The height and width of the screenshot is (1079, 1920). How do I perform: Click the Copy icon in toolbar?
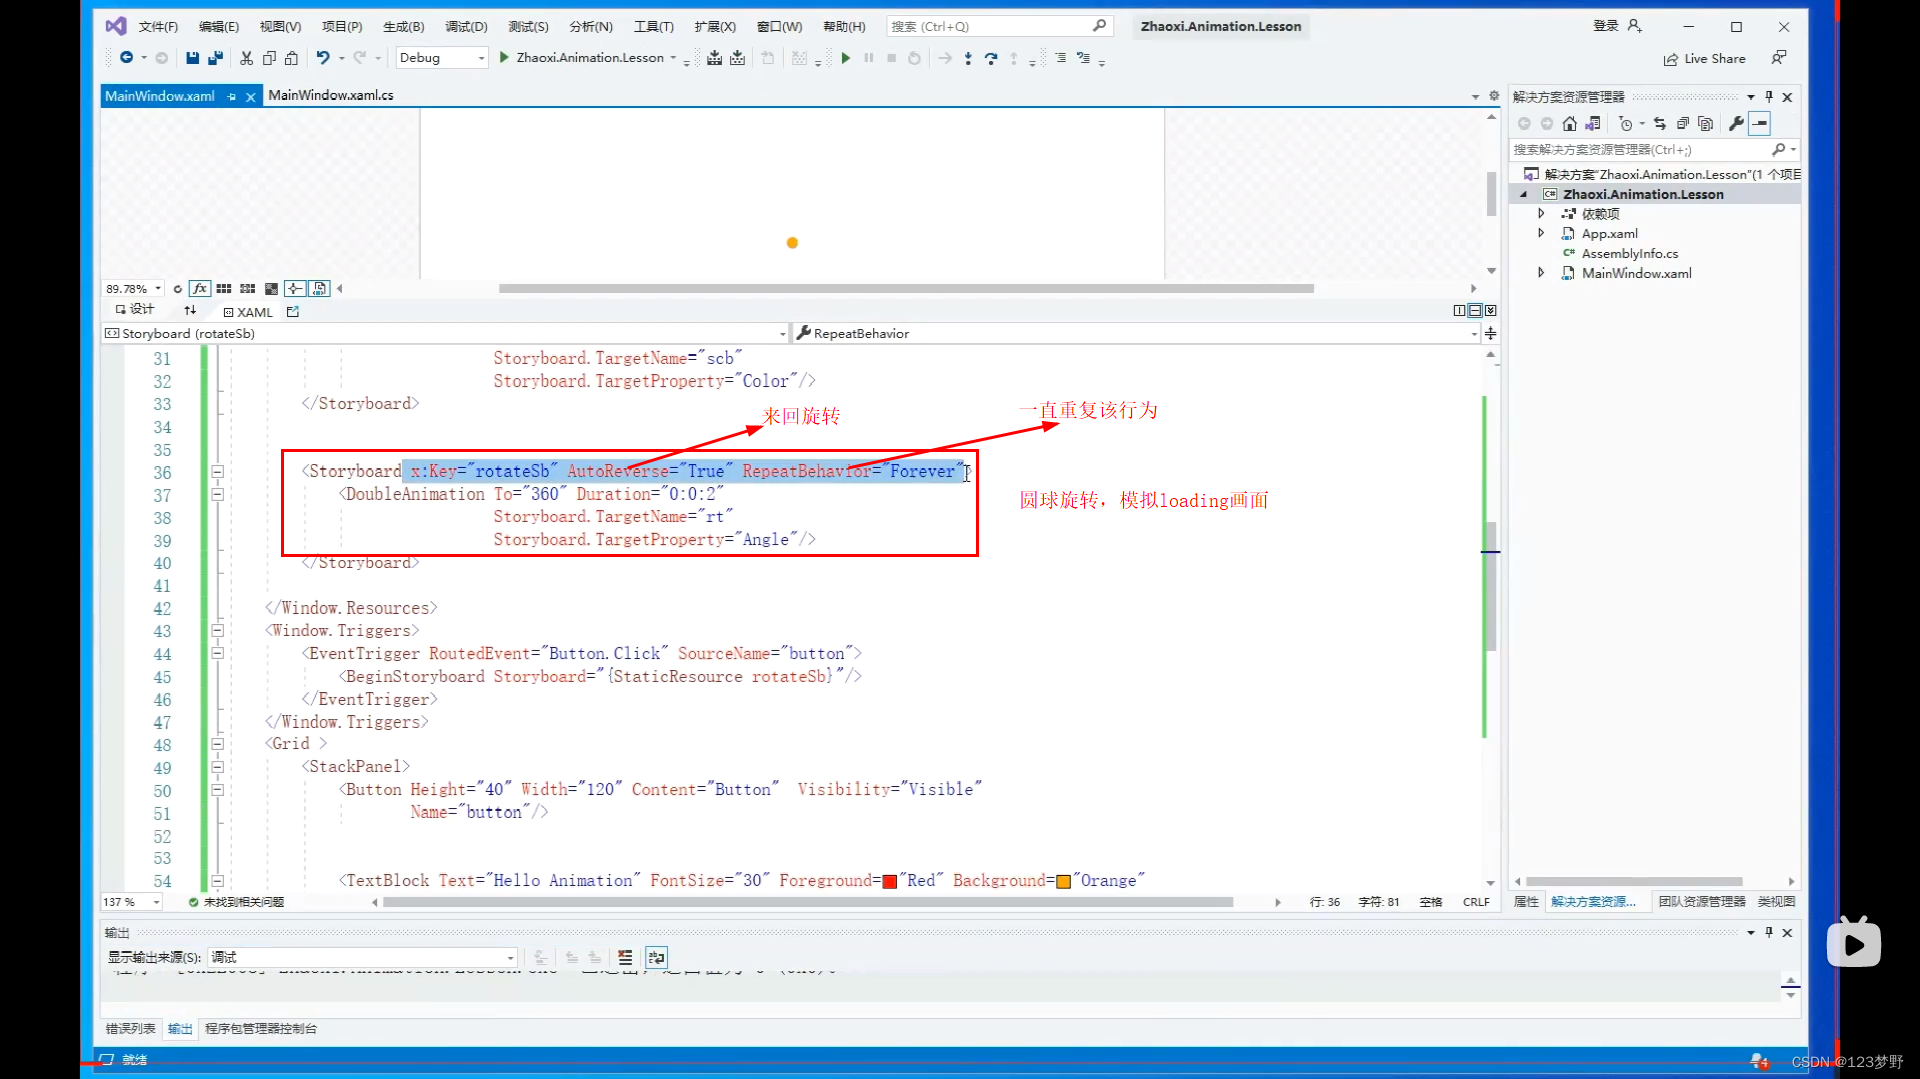pos(269,58)
